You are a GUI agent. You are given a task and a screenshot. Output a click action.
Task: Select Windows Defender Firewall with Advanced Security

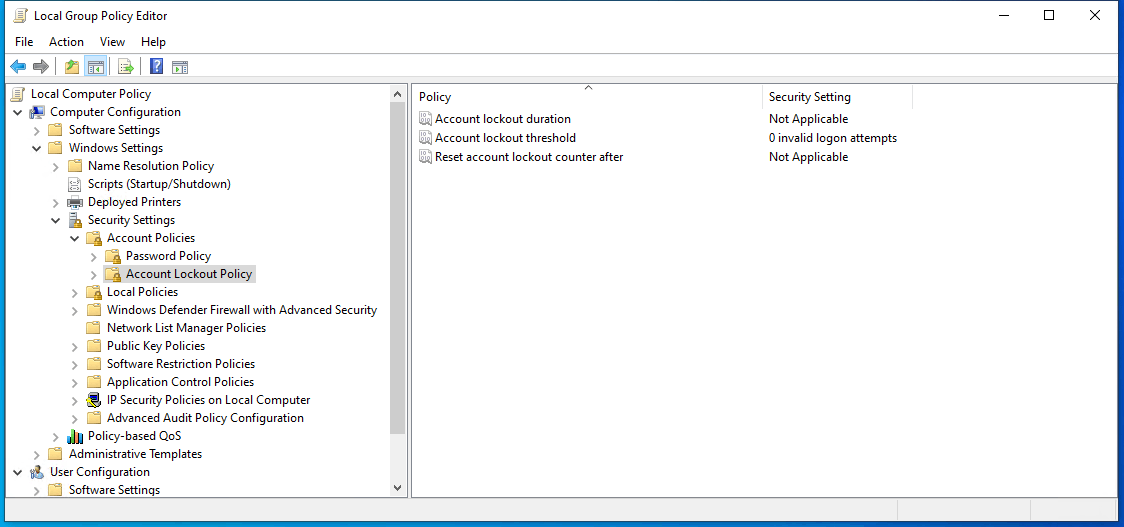(242, 310)
